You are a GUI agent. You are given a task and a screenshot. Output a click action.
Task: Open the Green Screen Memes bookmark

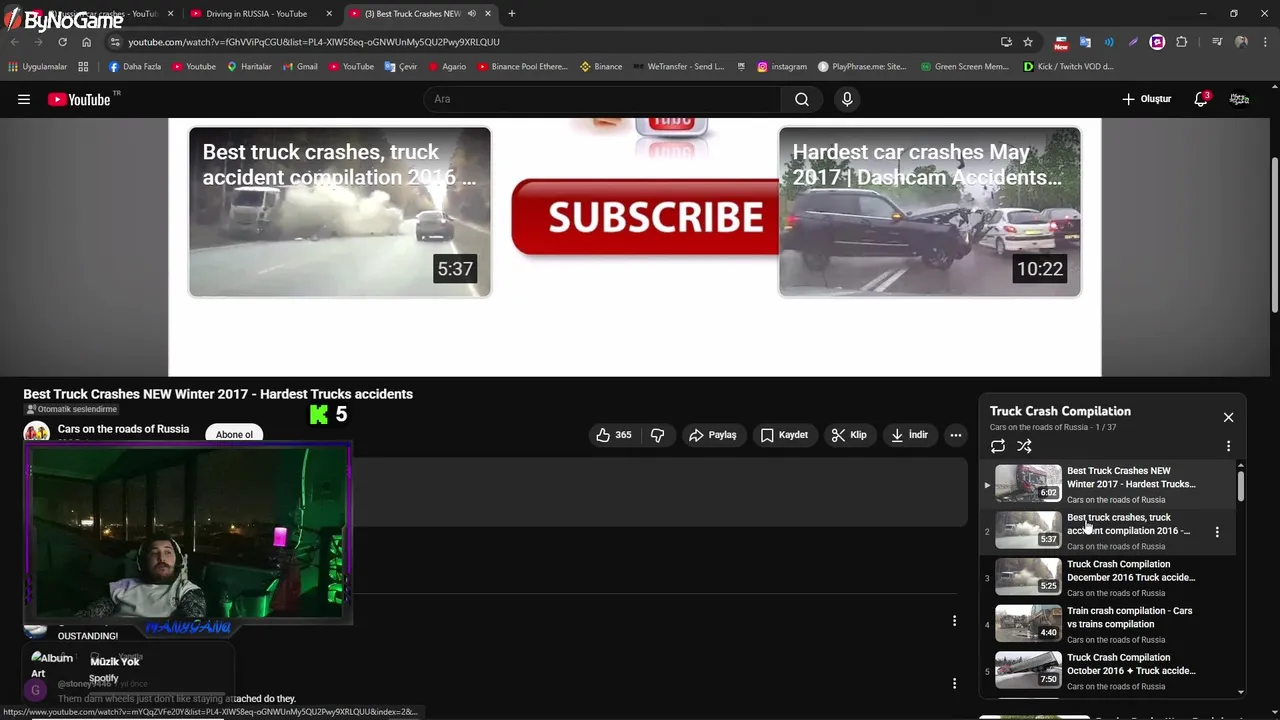click(964, 67)
